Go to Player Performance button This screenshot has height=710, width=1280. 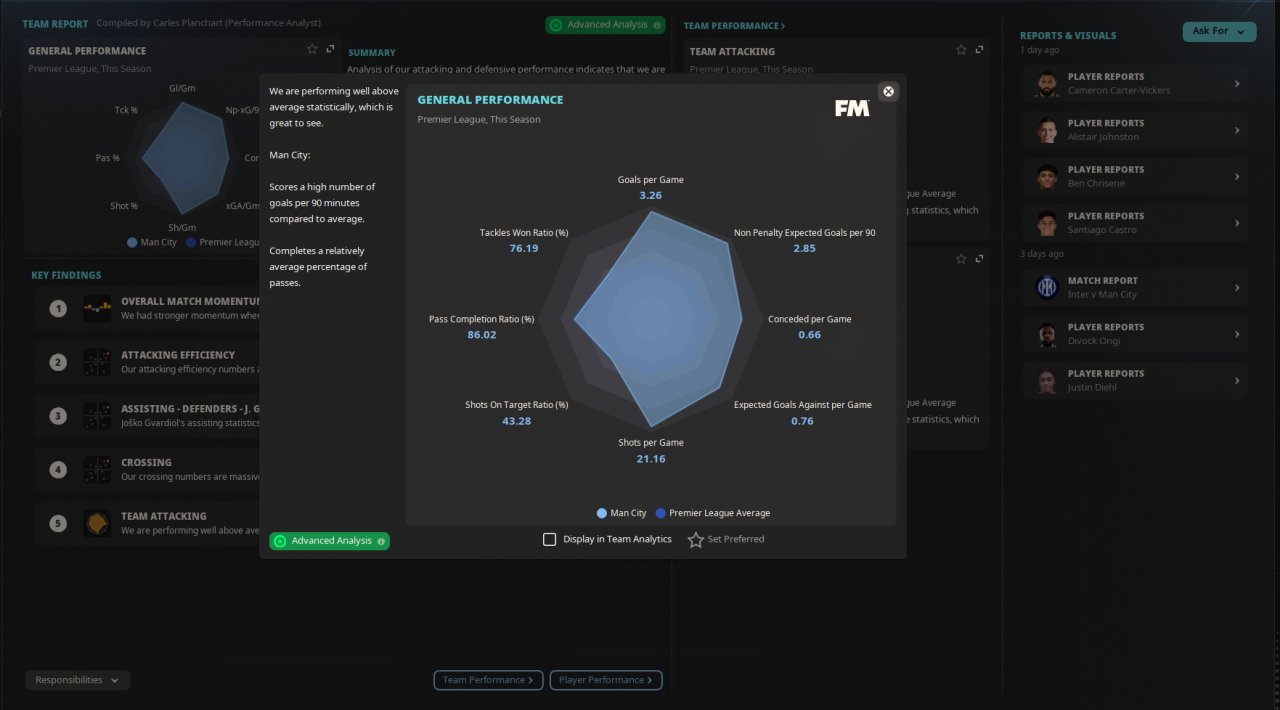point(606,680)
